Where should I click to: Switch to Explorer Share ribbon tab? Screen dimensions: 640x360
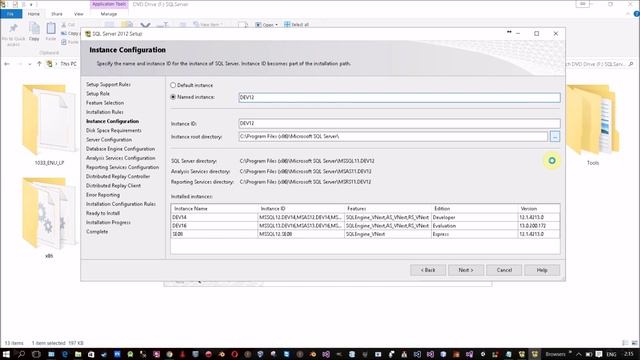(x=57, y=14)
